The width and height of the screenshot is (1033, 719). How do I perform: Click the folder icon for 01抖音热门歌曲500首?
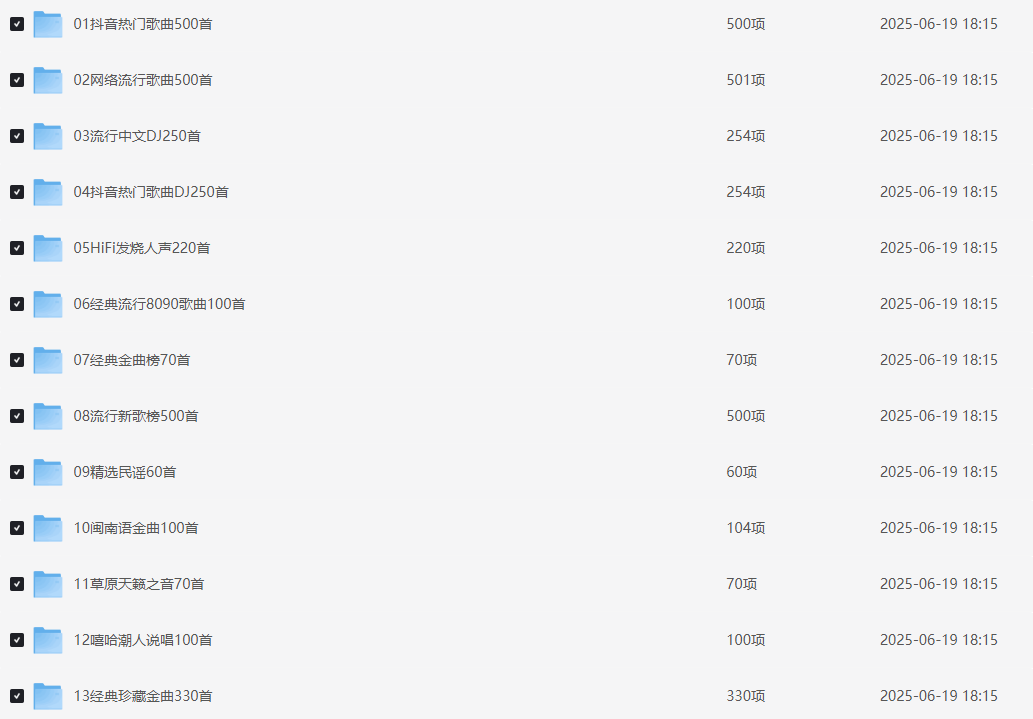click(x=47, y=24)
